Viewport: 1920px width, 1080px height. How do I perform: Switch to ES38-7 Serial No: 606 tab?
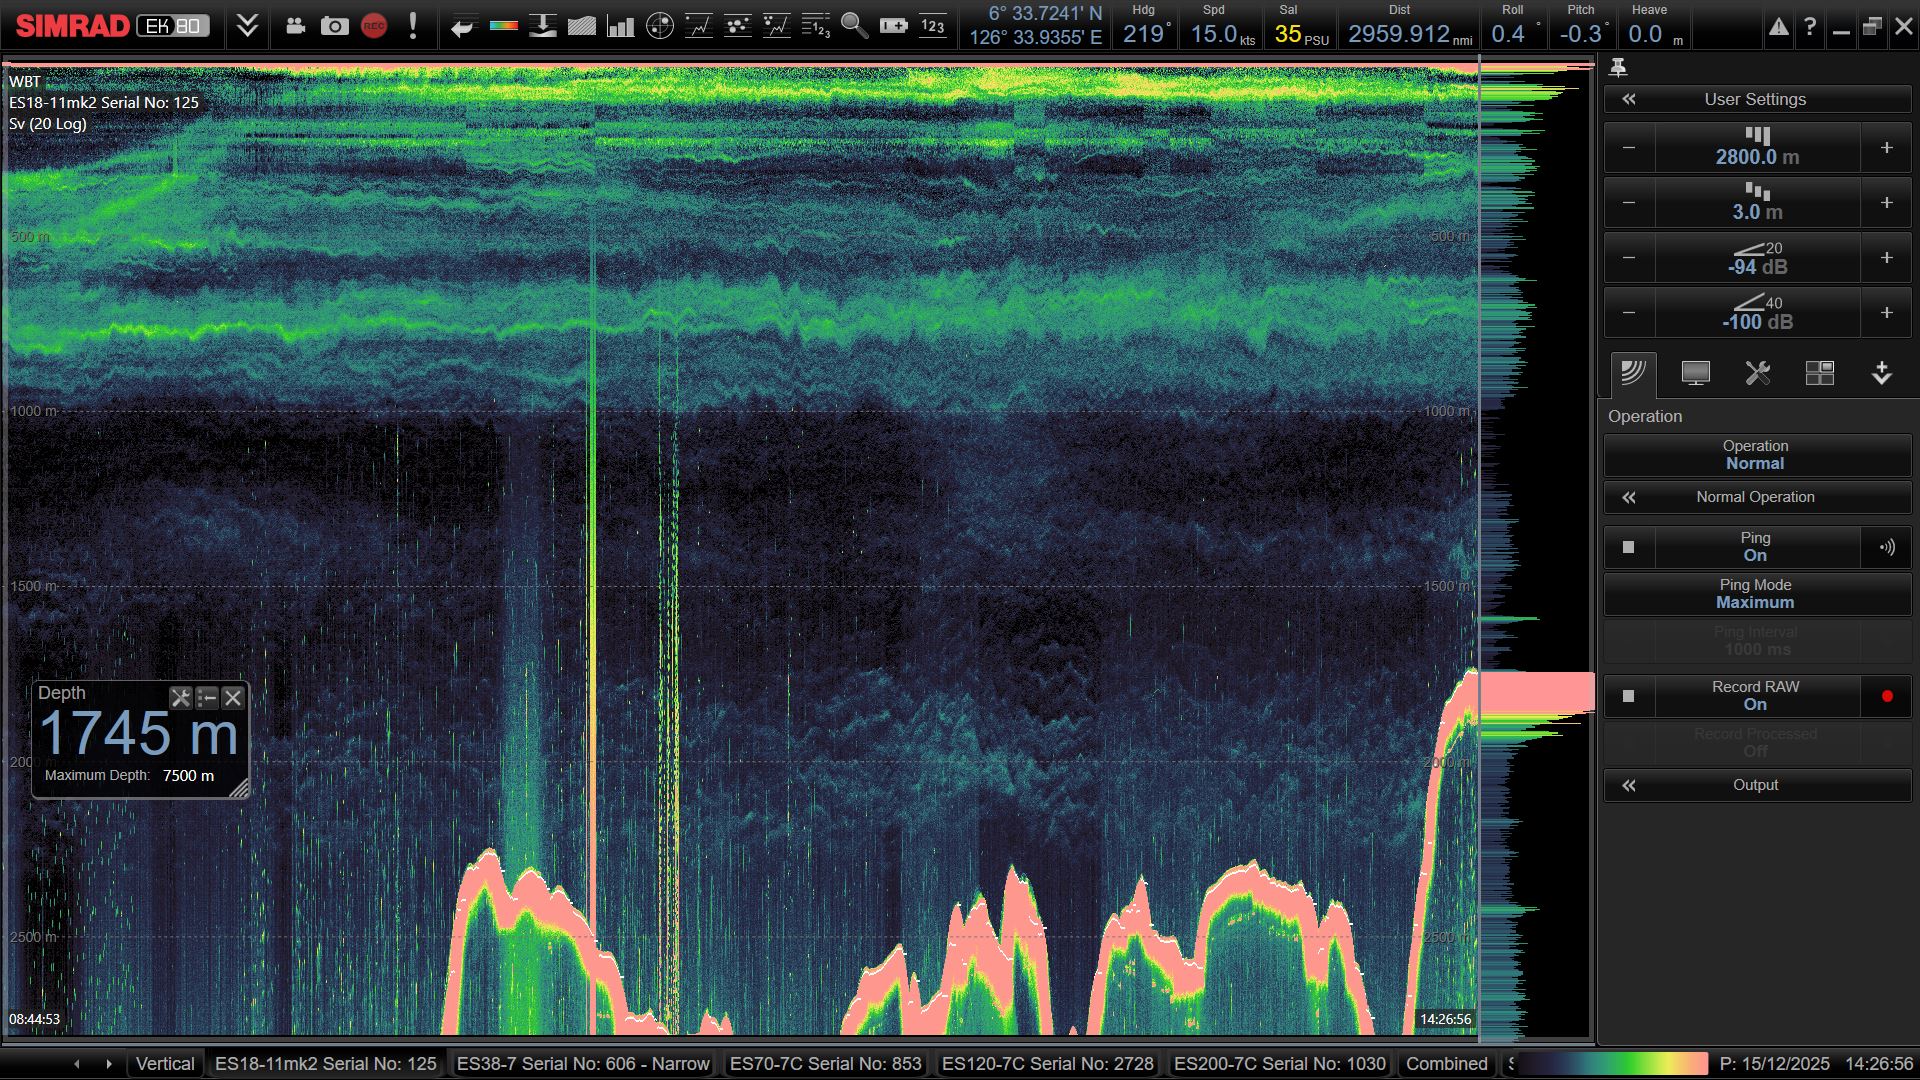coord(582,1064)
